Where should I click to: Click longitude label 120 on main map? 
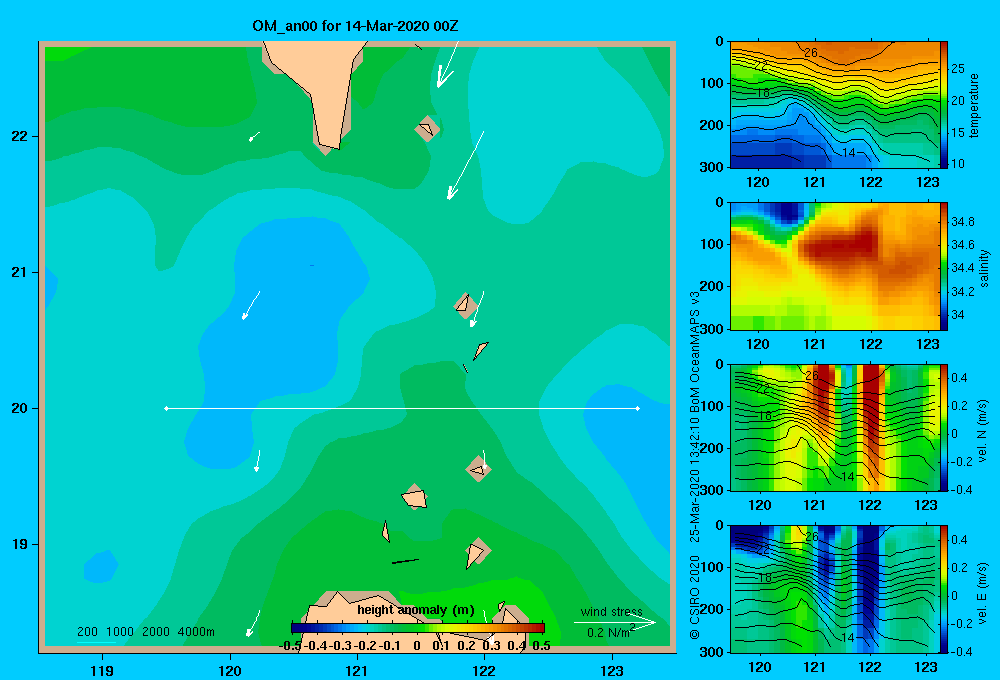tap(230, 670)
